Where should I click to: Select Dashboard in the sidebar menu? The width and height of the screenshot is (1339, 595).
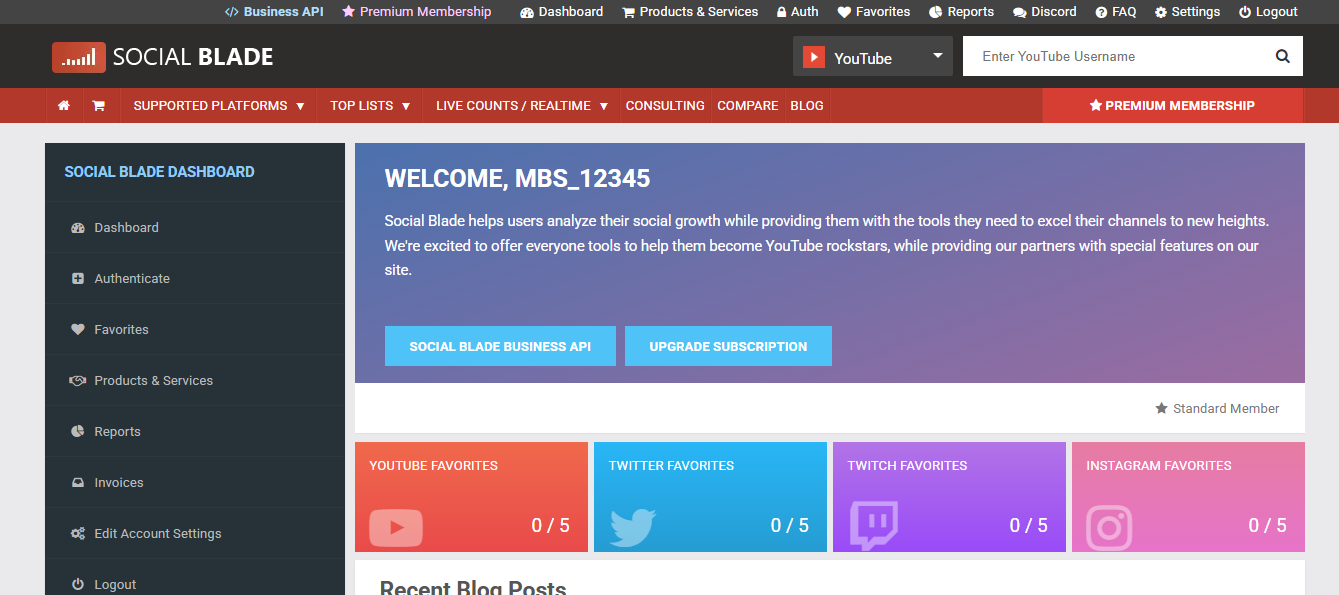pyautogui.click(x=195, y=228)
